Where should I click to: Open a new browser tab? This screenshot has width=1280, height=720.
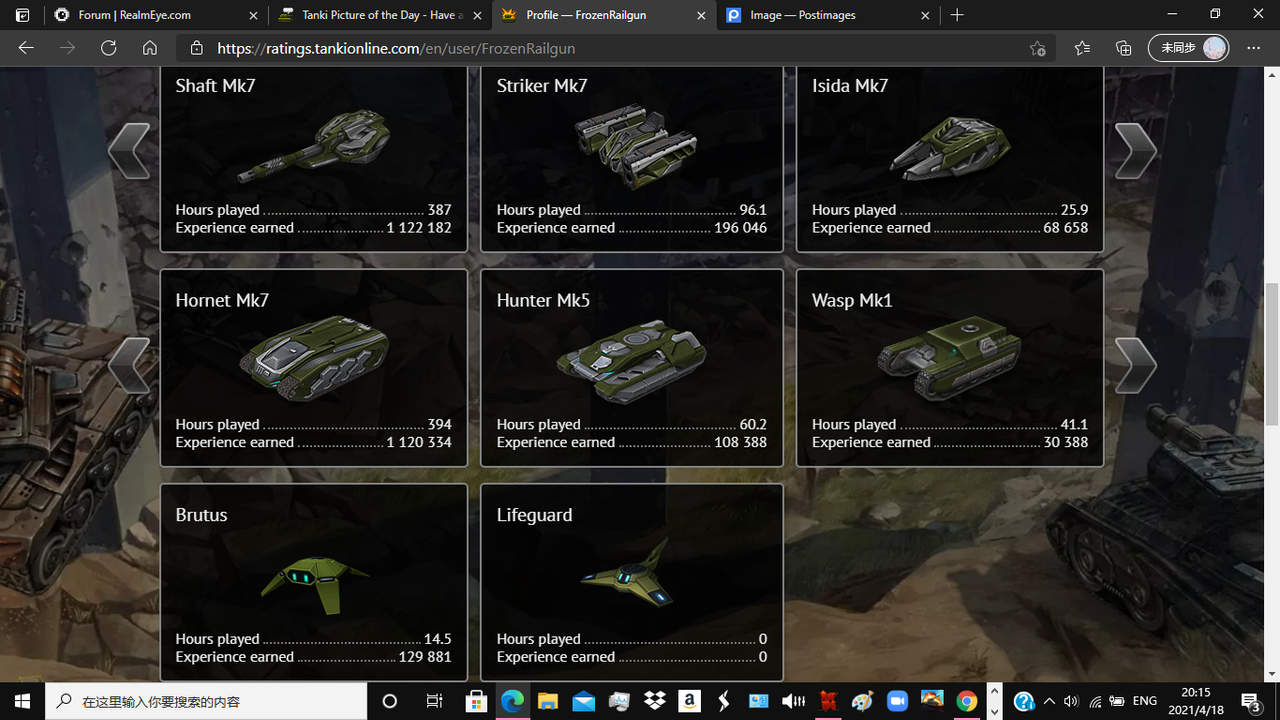pyautogui.click(x=957, y=15)
